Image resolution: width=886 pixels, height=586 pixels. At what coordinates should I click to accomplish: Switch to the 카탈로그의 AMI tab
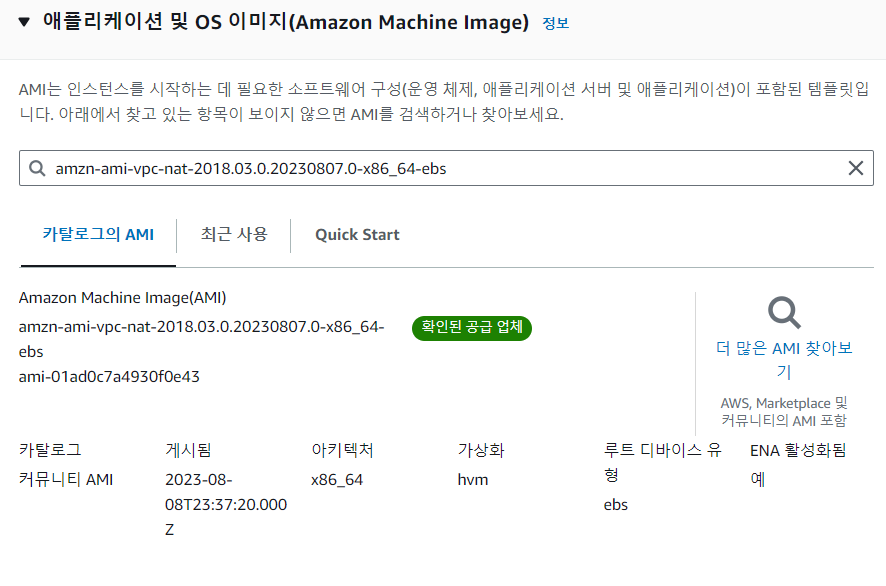[98, 235]
